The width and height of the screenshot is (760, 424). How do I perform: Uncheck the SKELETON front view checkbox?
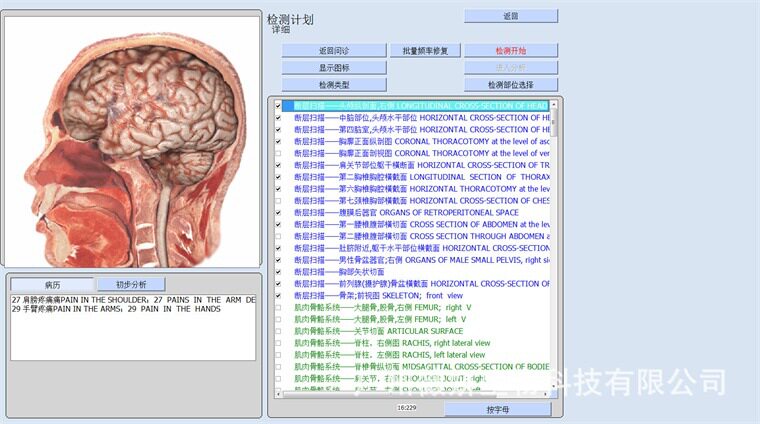click(x=278, y=296)
